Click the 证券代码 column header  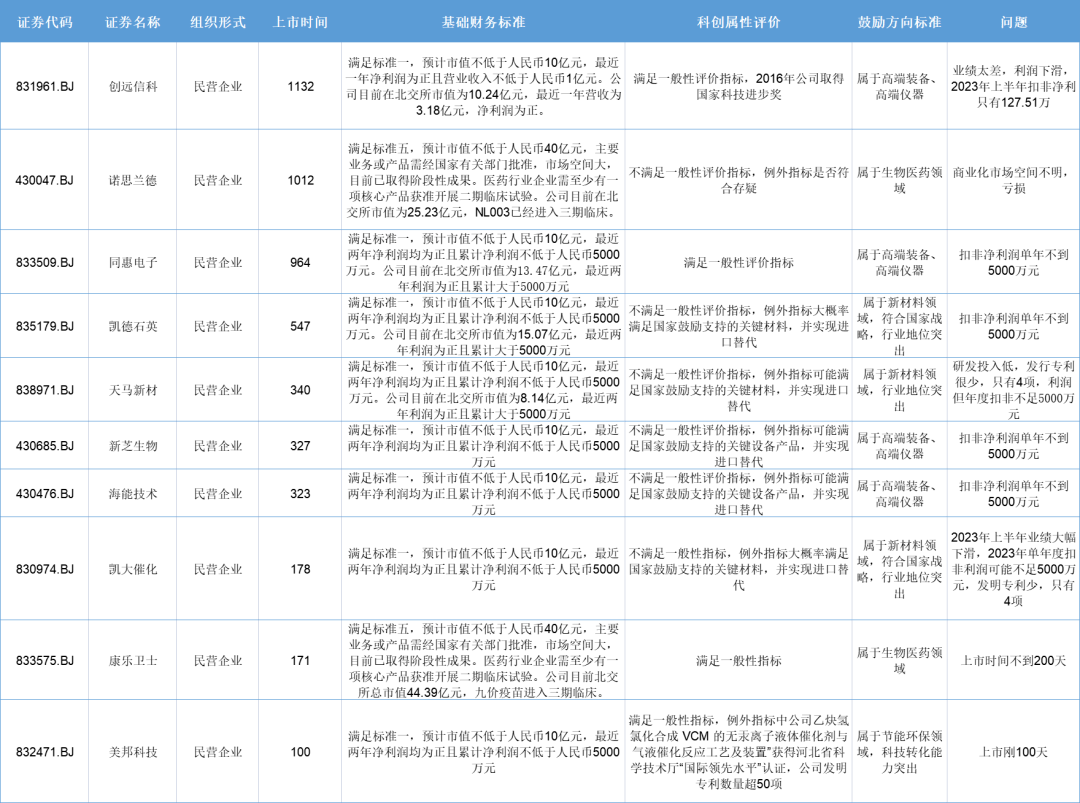click(45, 22)
